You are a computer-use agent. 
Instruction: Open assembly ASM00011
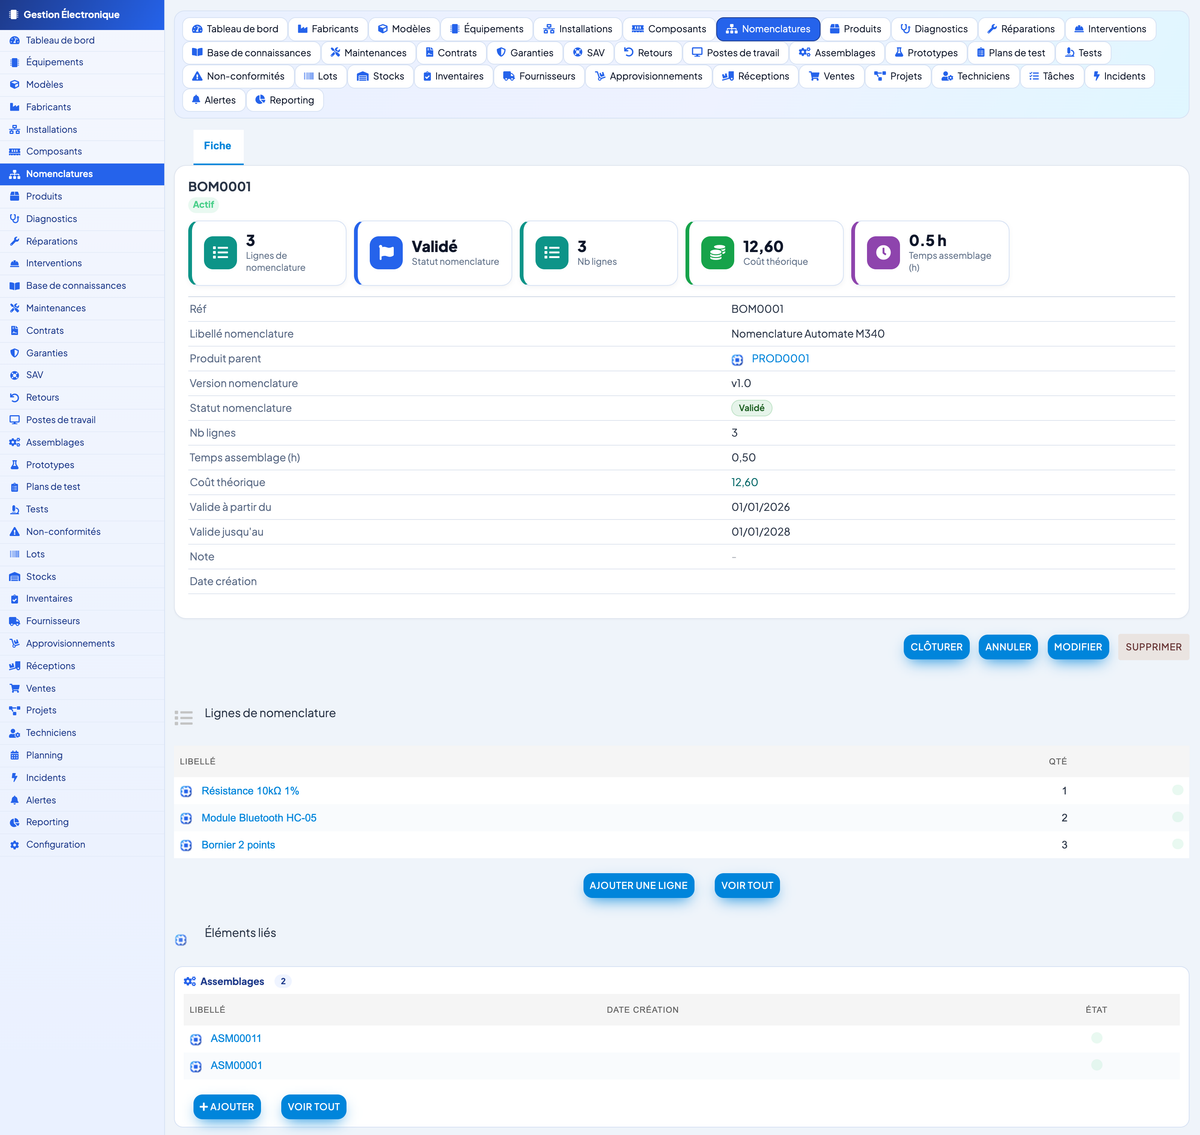(236, 1039)
